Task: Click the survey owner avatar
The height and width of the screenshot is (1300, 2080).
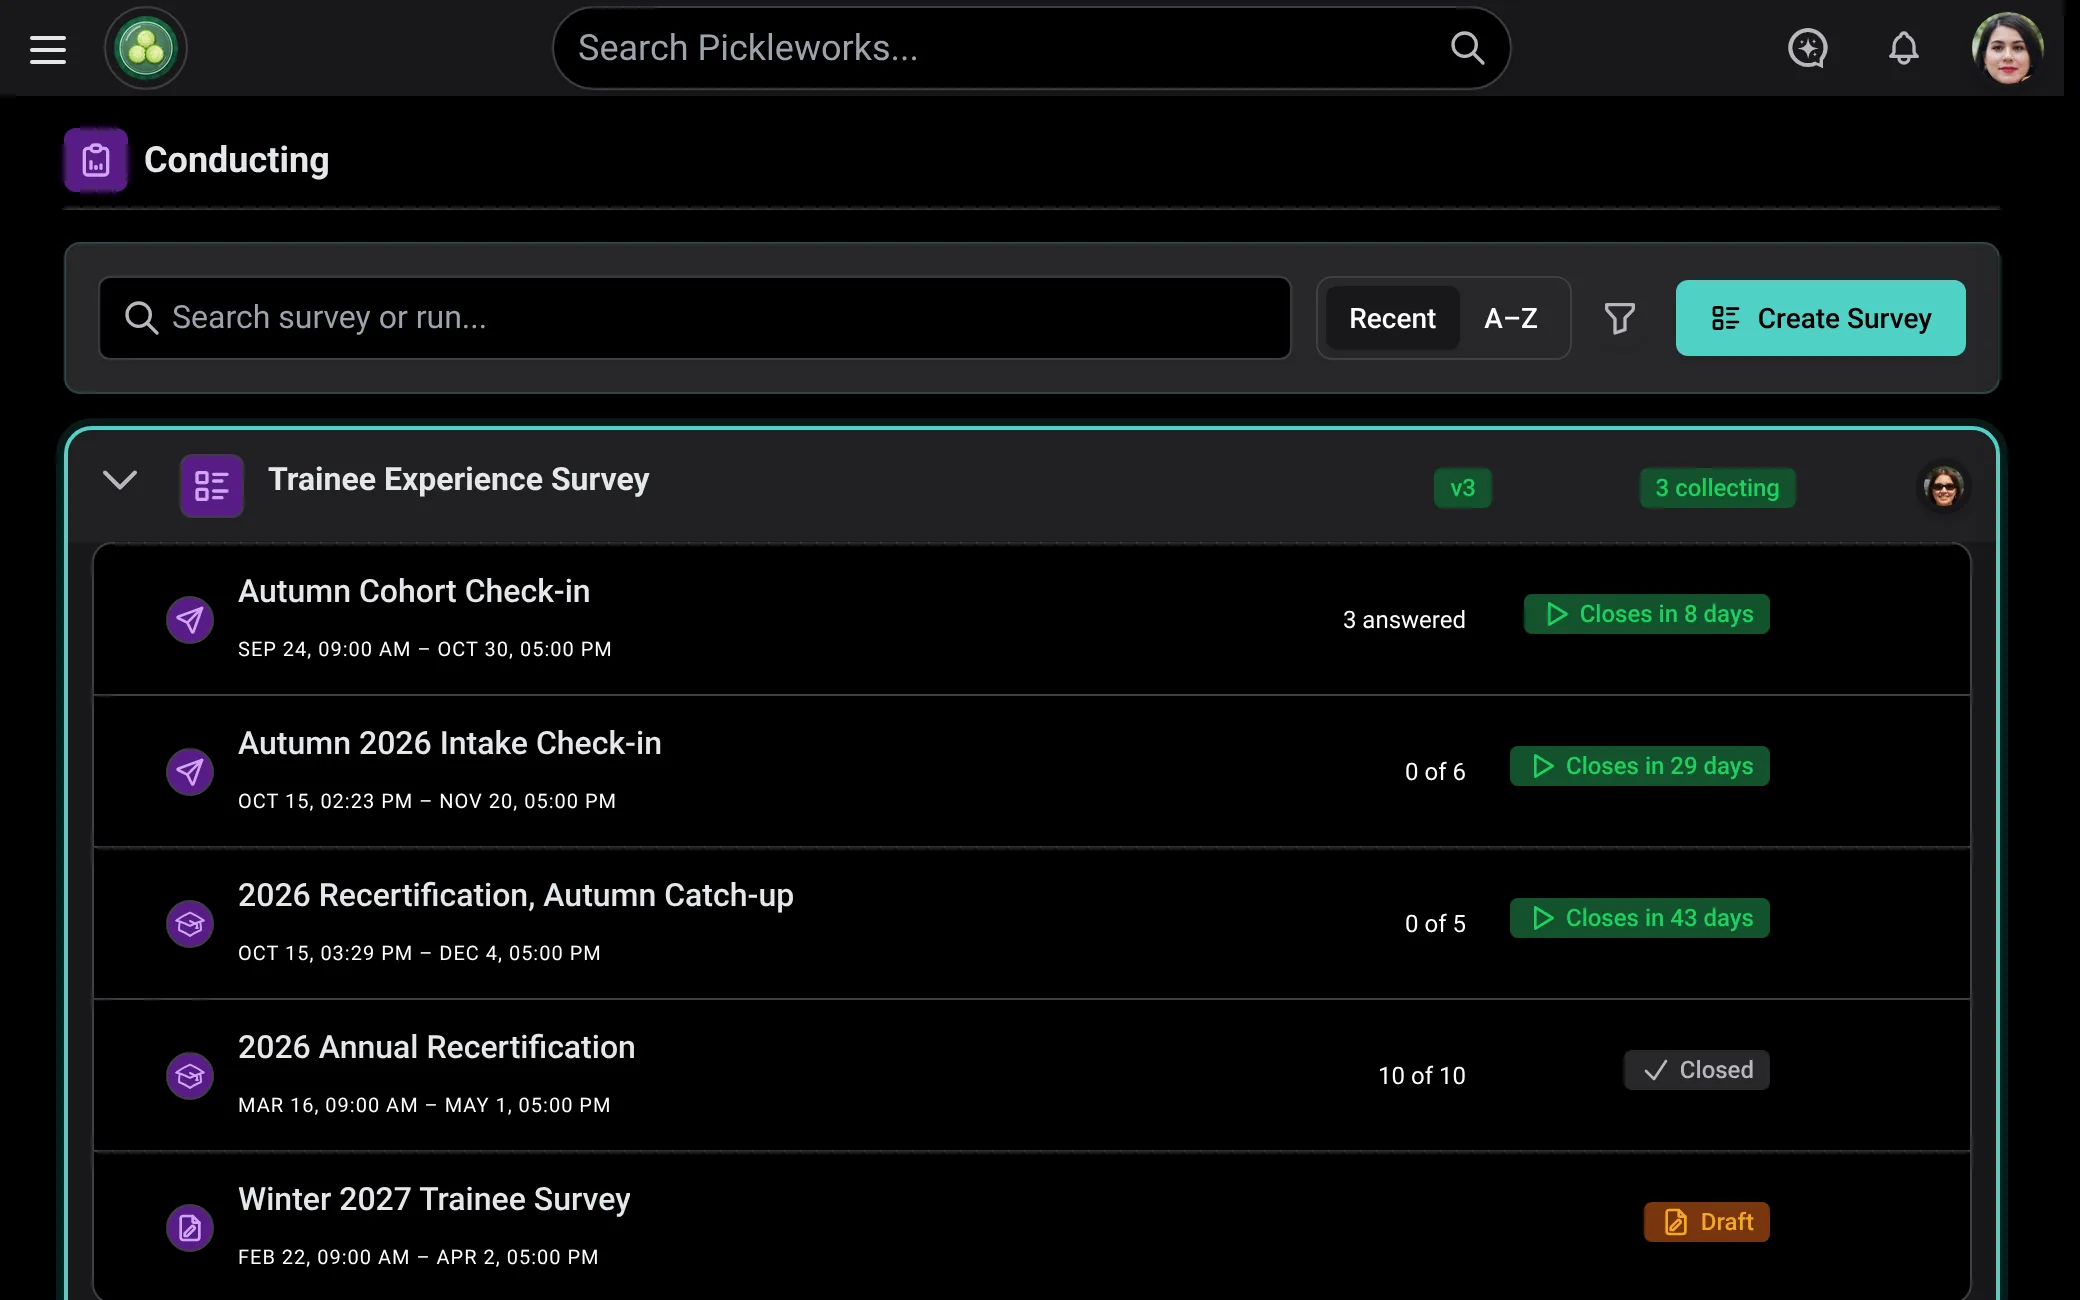Action: [1944, 487]
